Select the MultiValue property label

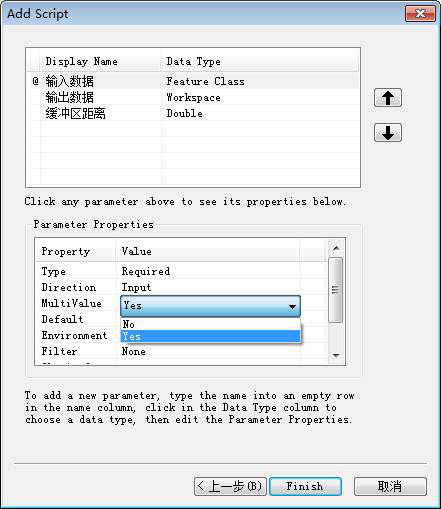click(x=71, y=303)
